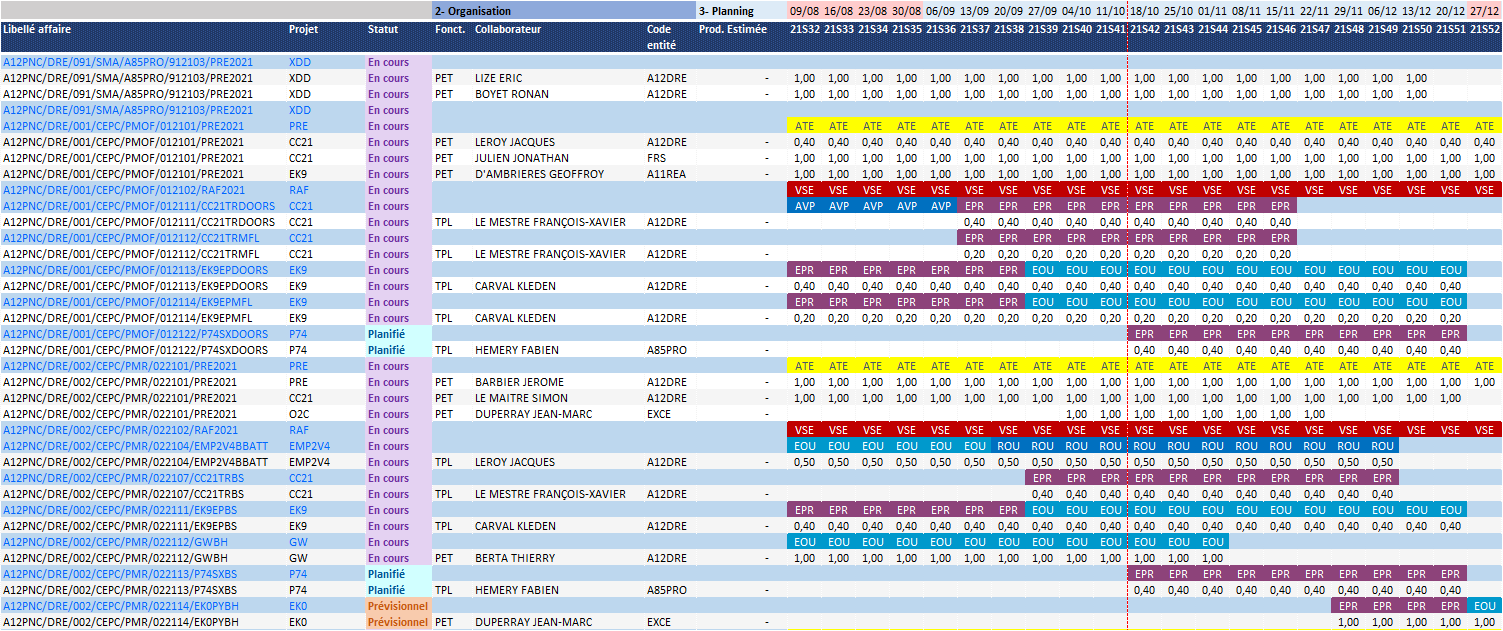This screenshot has height=631, width=1503.
Task: Select the 29/11 date header
Action: pyautogui.click(x=1349, y=11)
